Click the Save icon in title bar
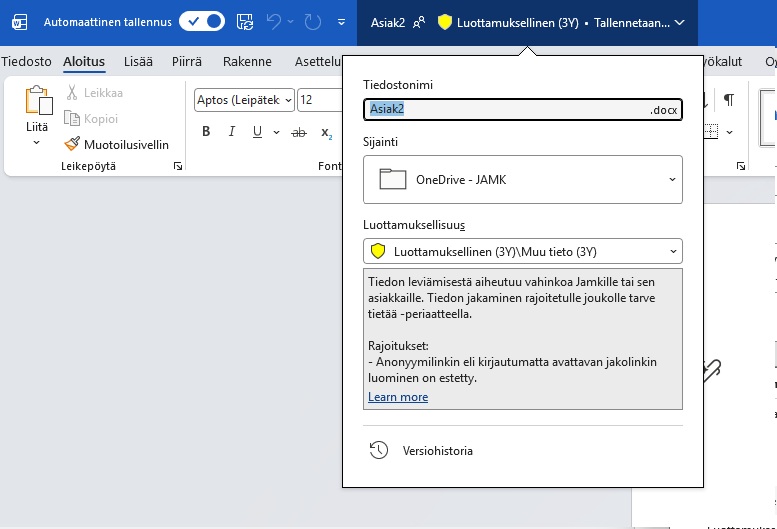This screenshot has height=529, width=777. click(244, 21)
